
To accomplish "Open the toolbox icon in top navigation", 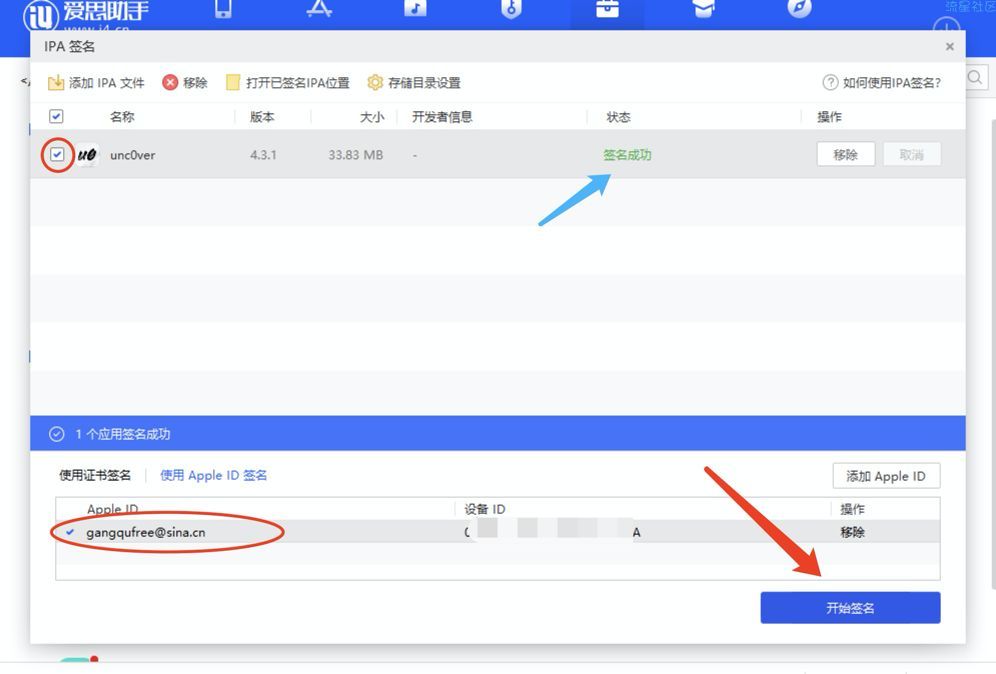I will (x=607, y=8).
